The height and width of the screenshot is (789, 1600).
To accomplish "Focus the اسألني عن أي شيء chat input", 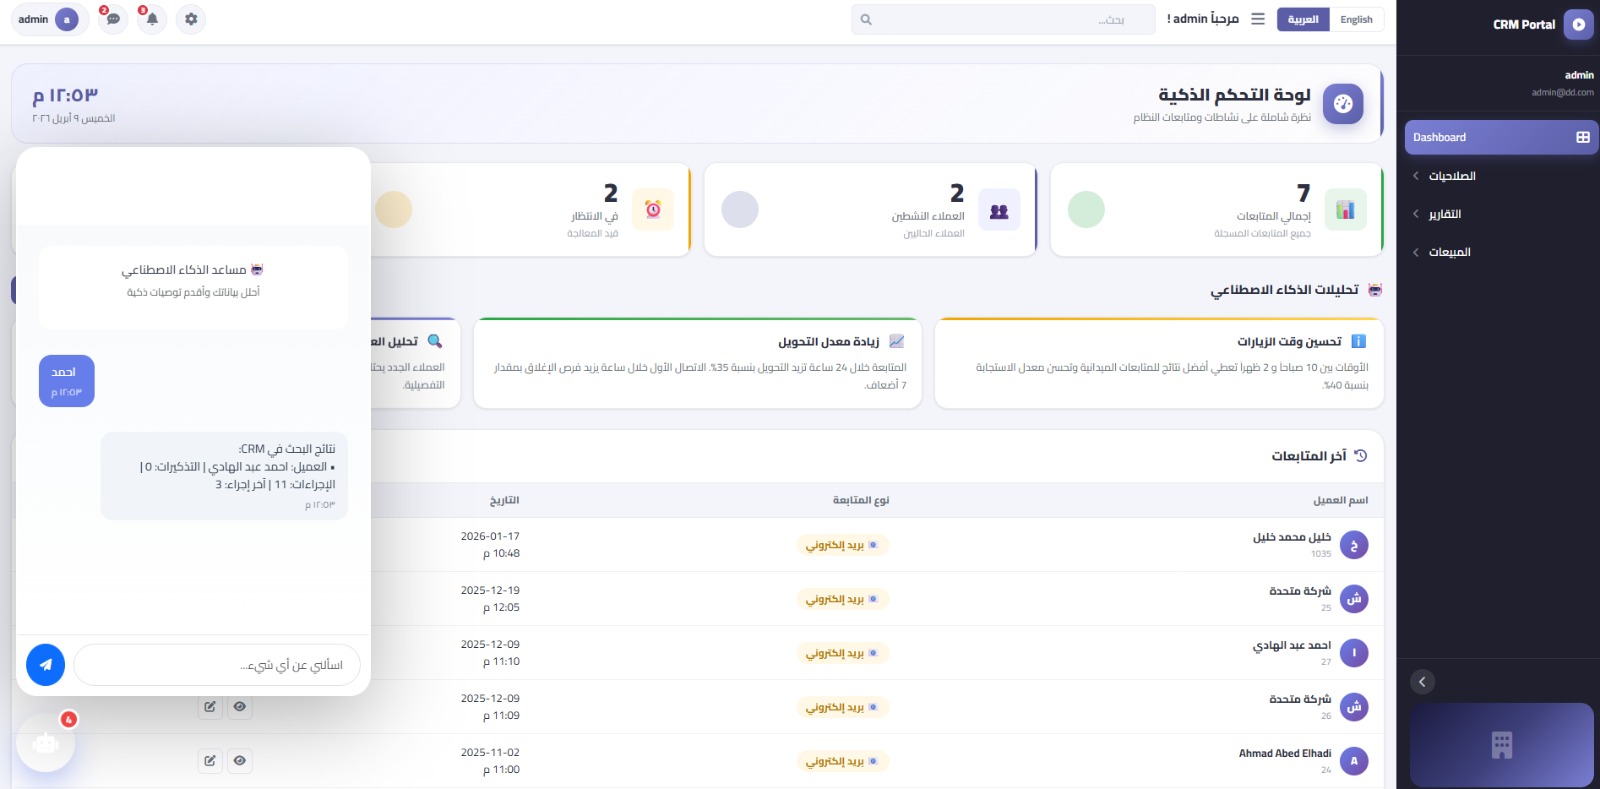I will coord(217,665).
